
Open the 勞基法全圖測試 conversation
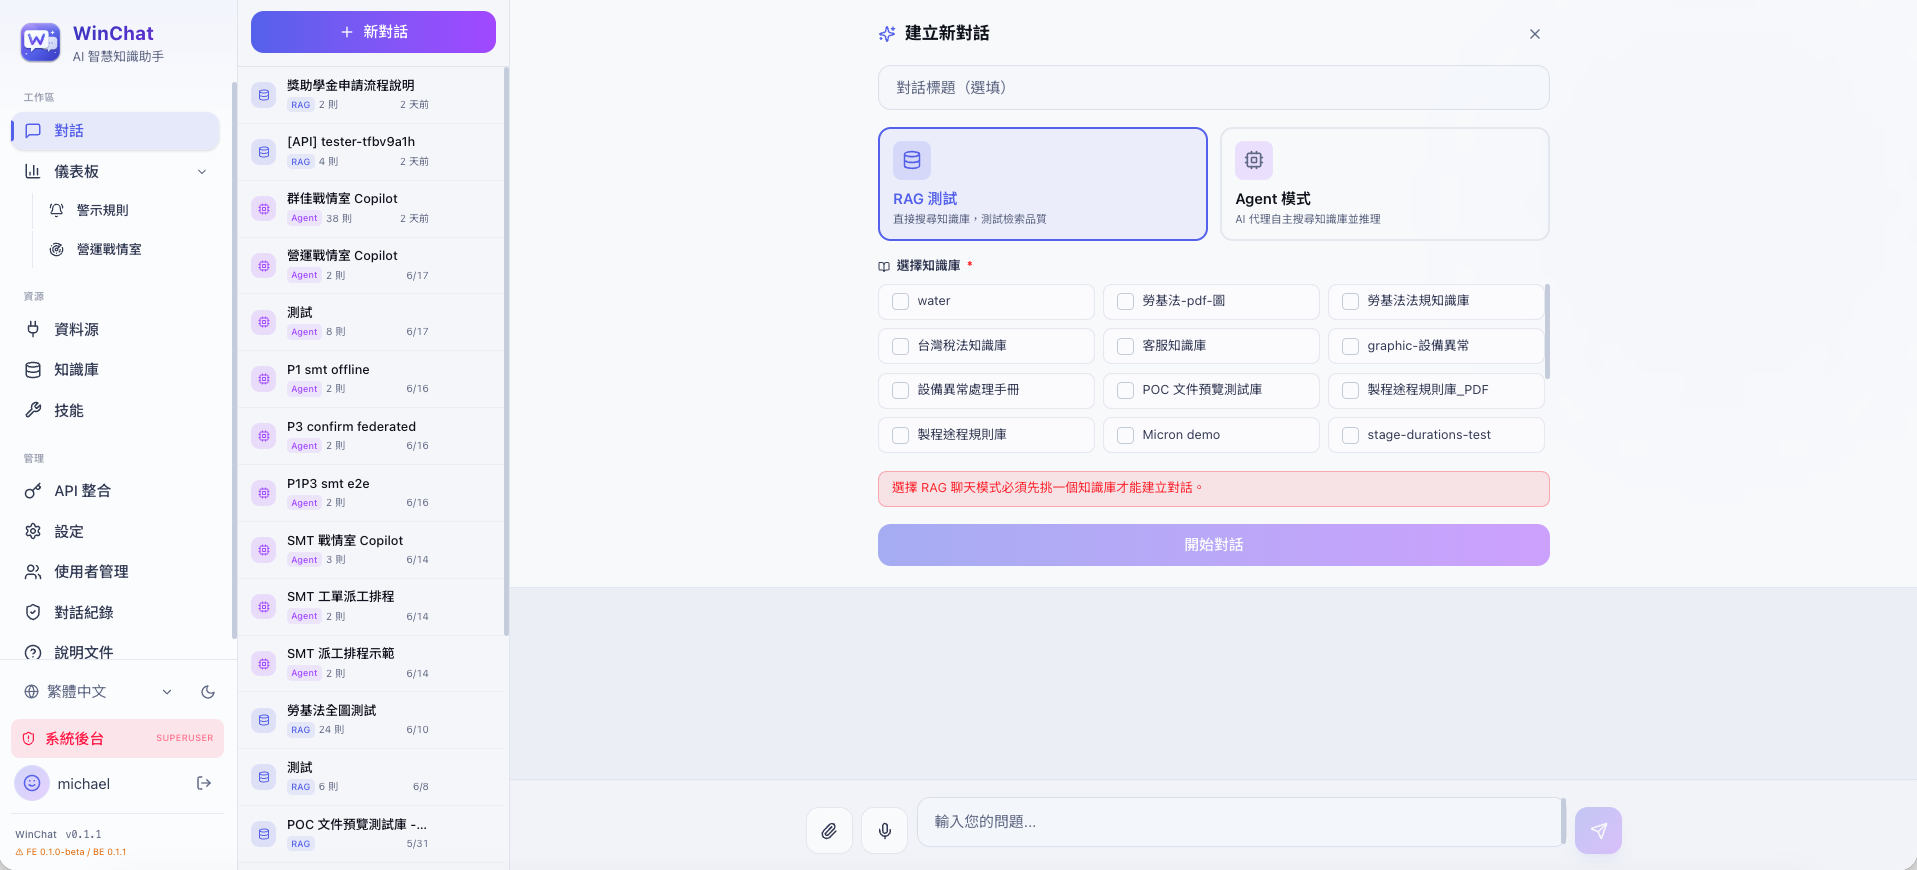pyautogui.click(x=371, y=720)
